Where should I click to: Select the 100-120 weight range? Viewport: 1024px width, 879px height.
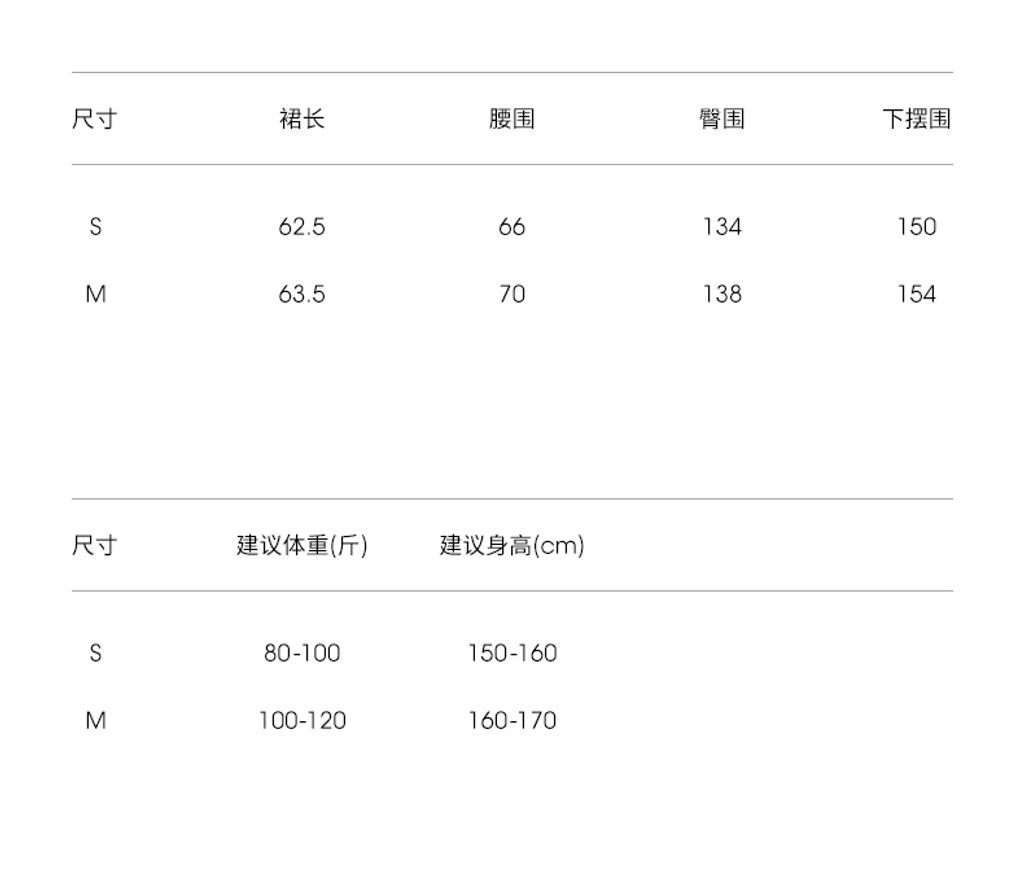tap(302, 720)
